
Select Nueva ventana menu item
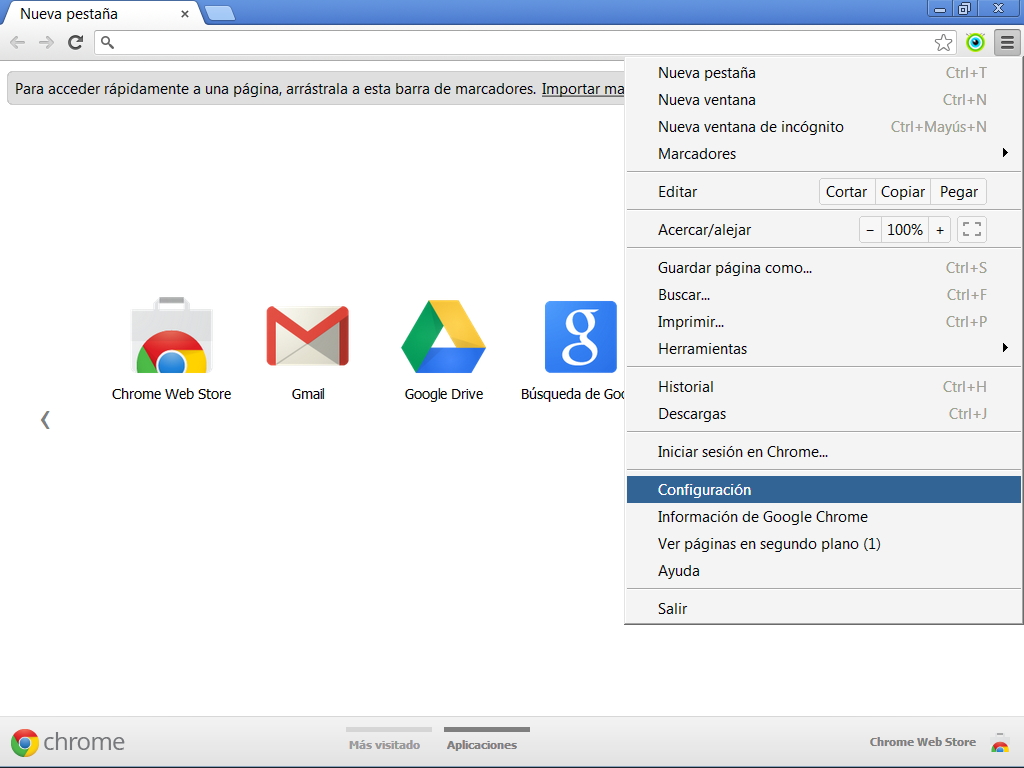(824, 100)
